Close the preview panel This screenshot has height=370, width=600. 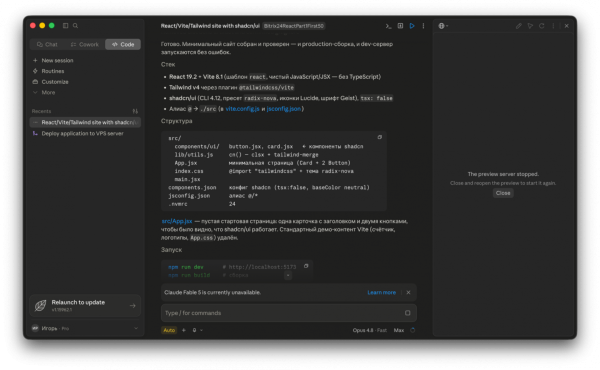coord(567,26)
